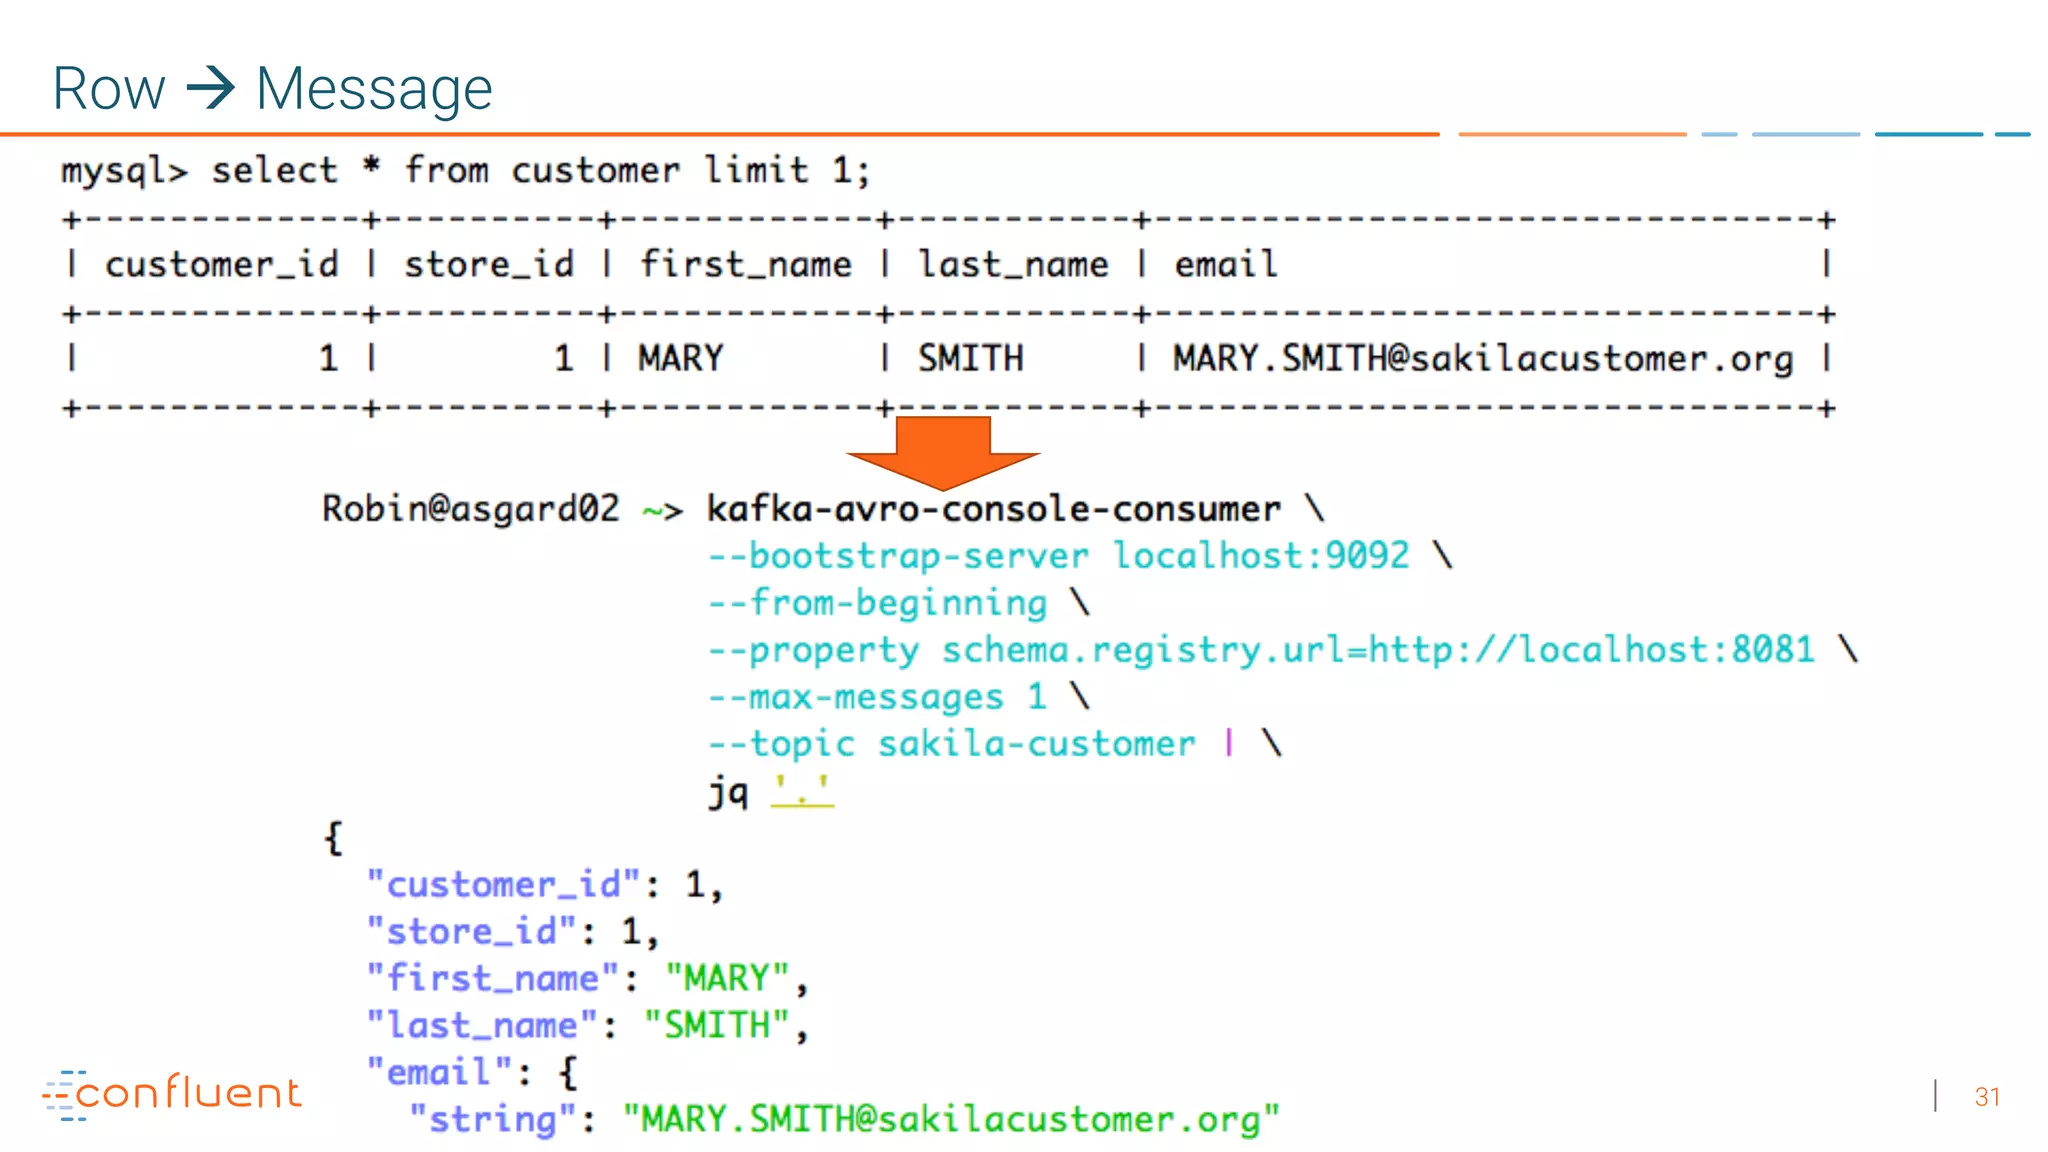
Task: Click the mysql select statement line
Action: coord(465,170)
